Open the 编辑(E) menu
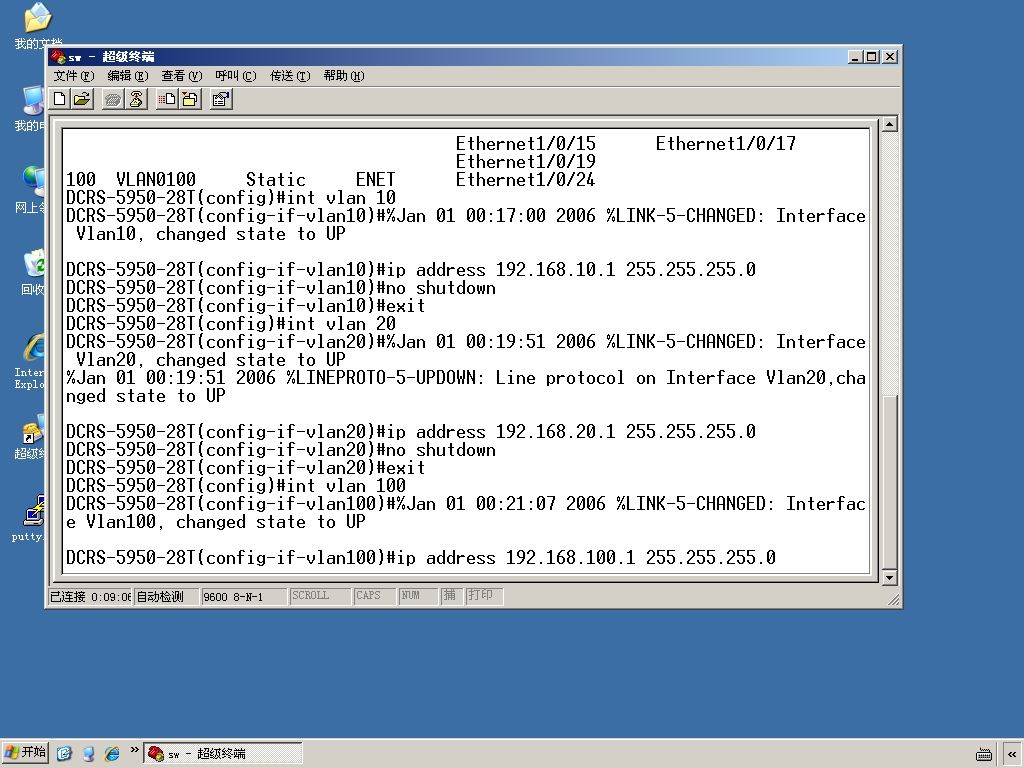Screen dimensions: 1024x768 pyautogui.click(x=128, y=76)
